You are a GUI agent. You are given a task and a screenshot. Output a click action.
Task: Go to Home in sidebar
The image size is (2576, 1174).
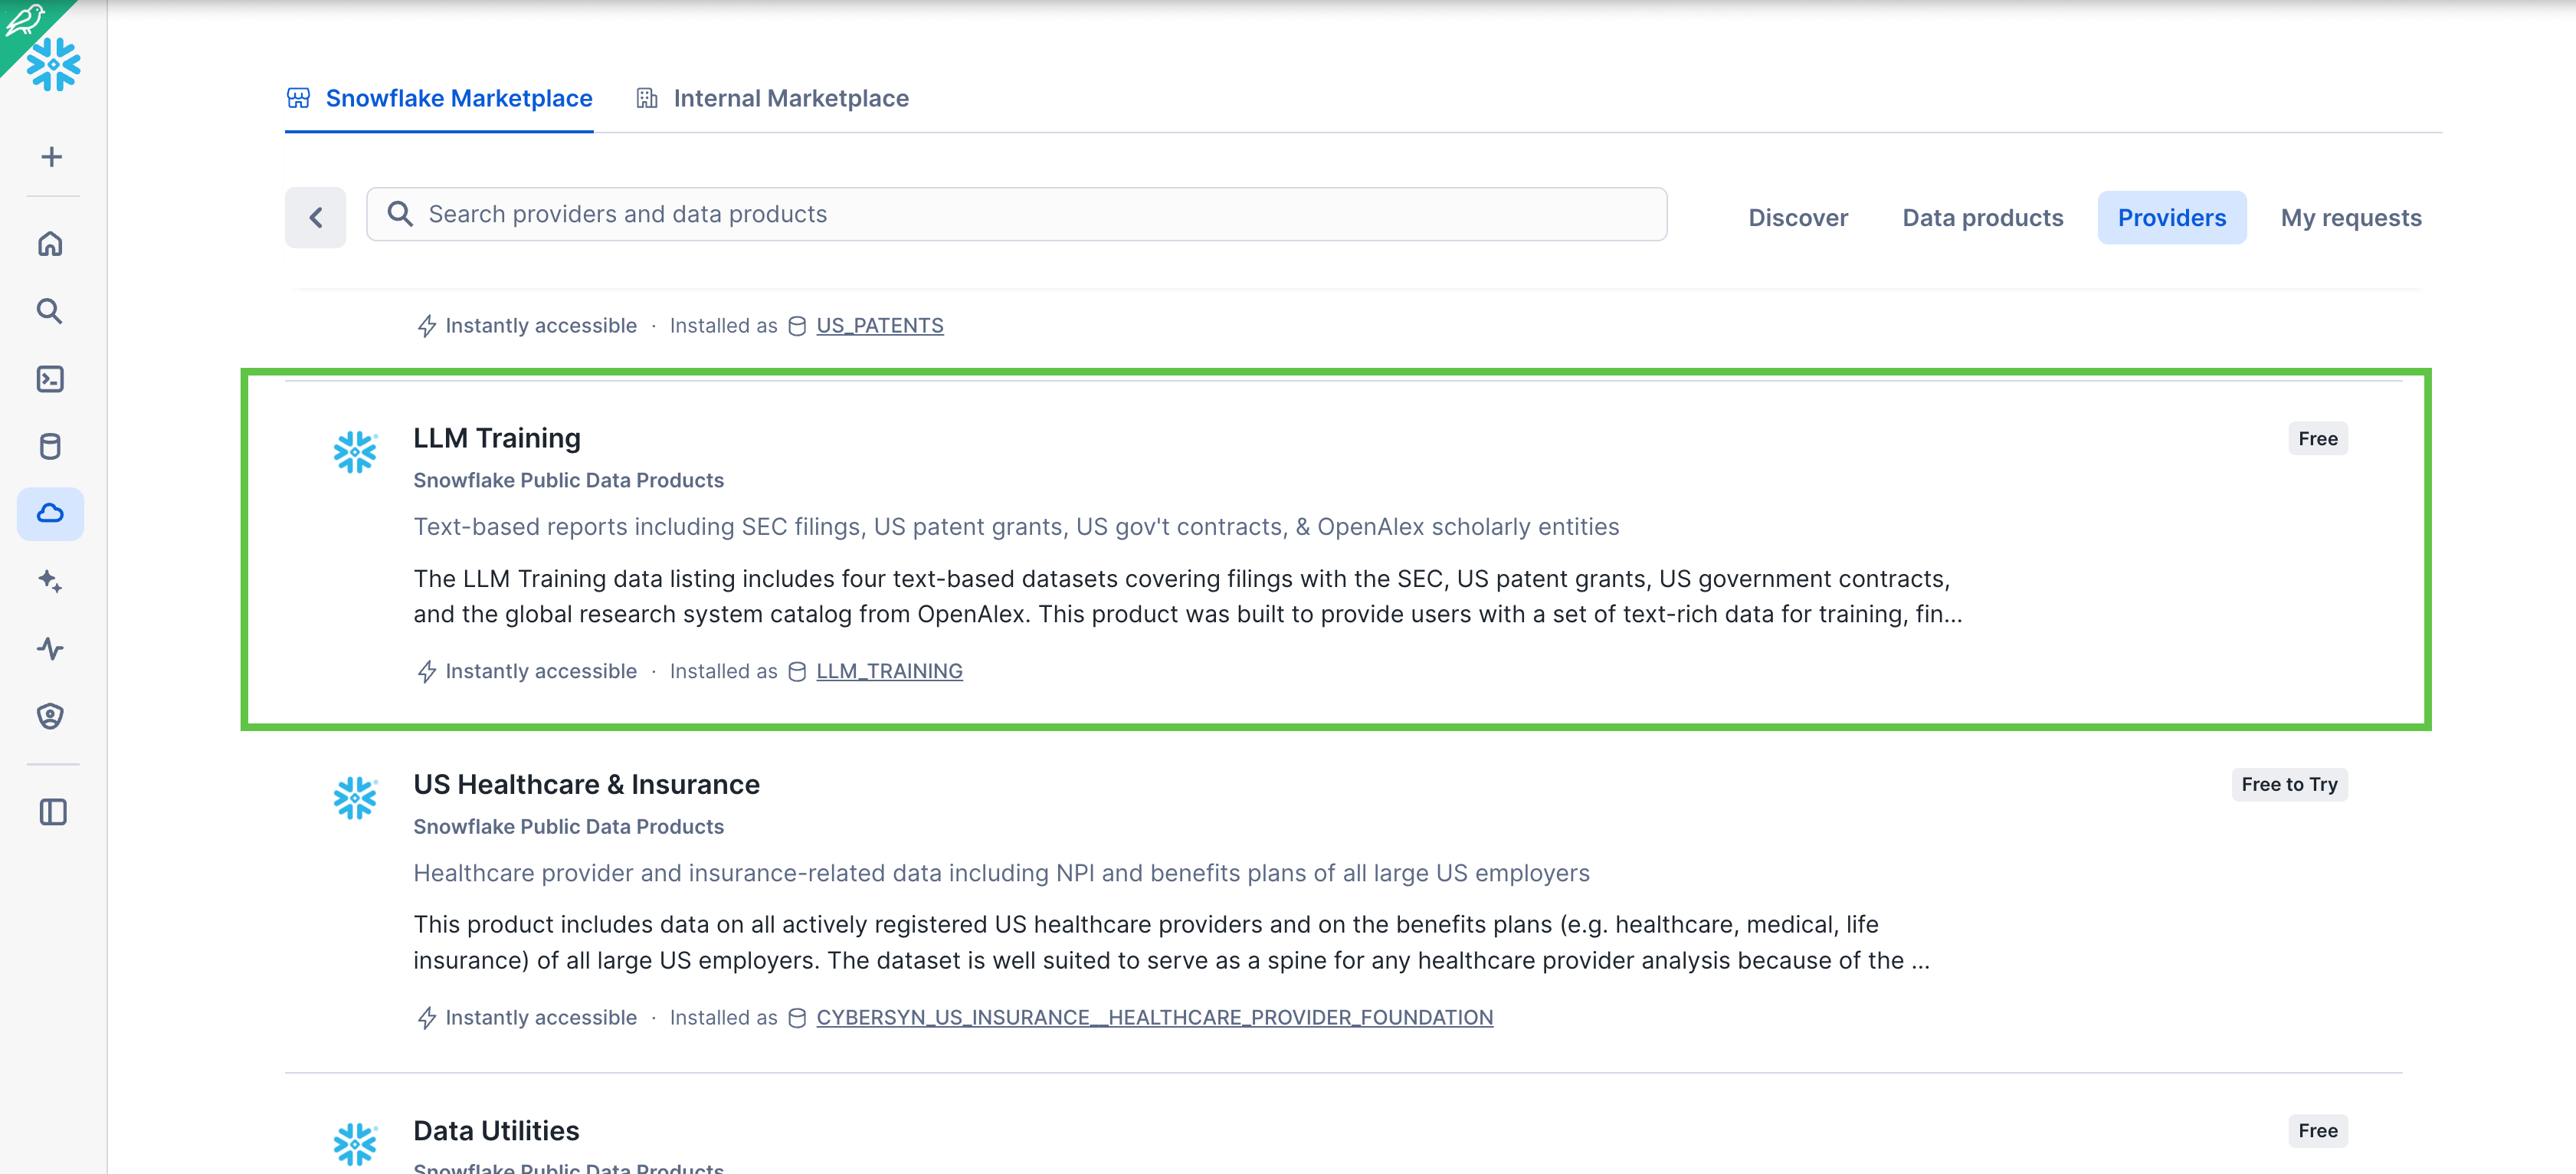point(50,243)
